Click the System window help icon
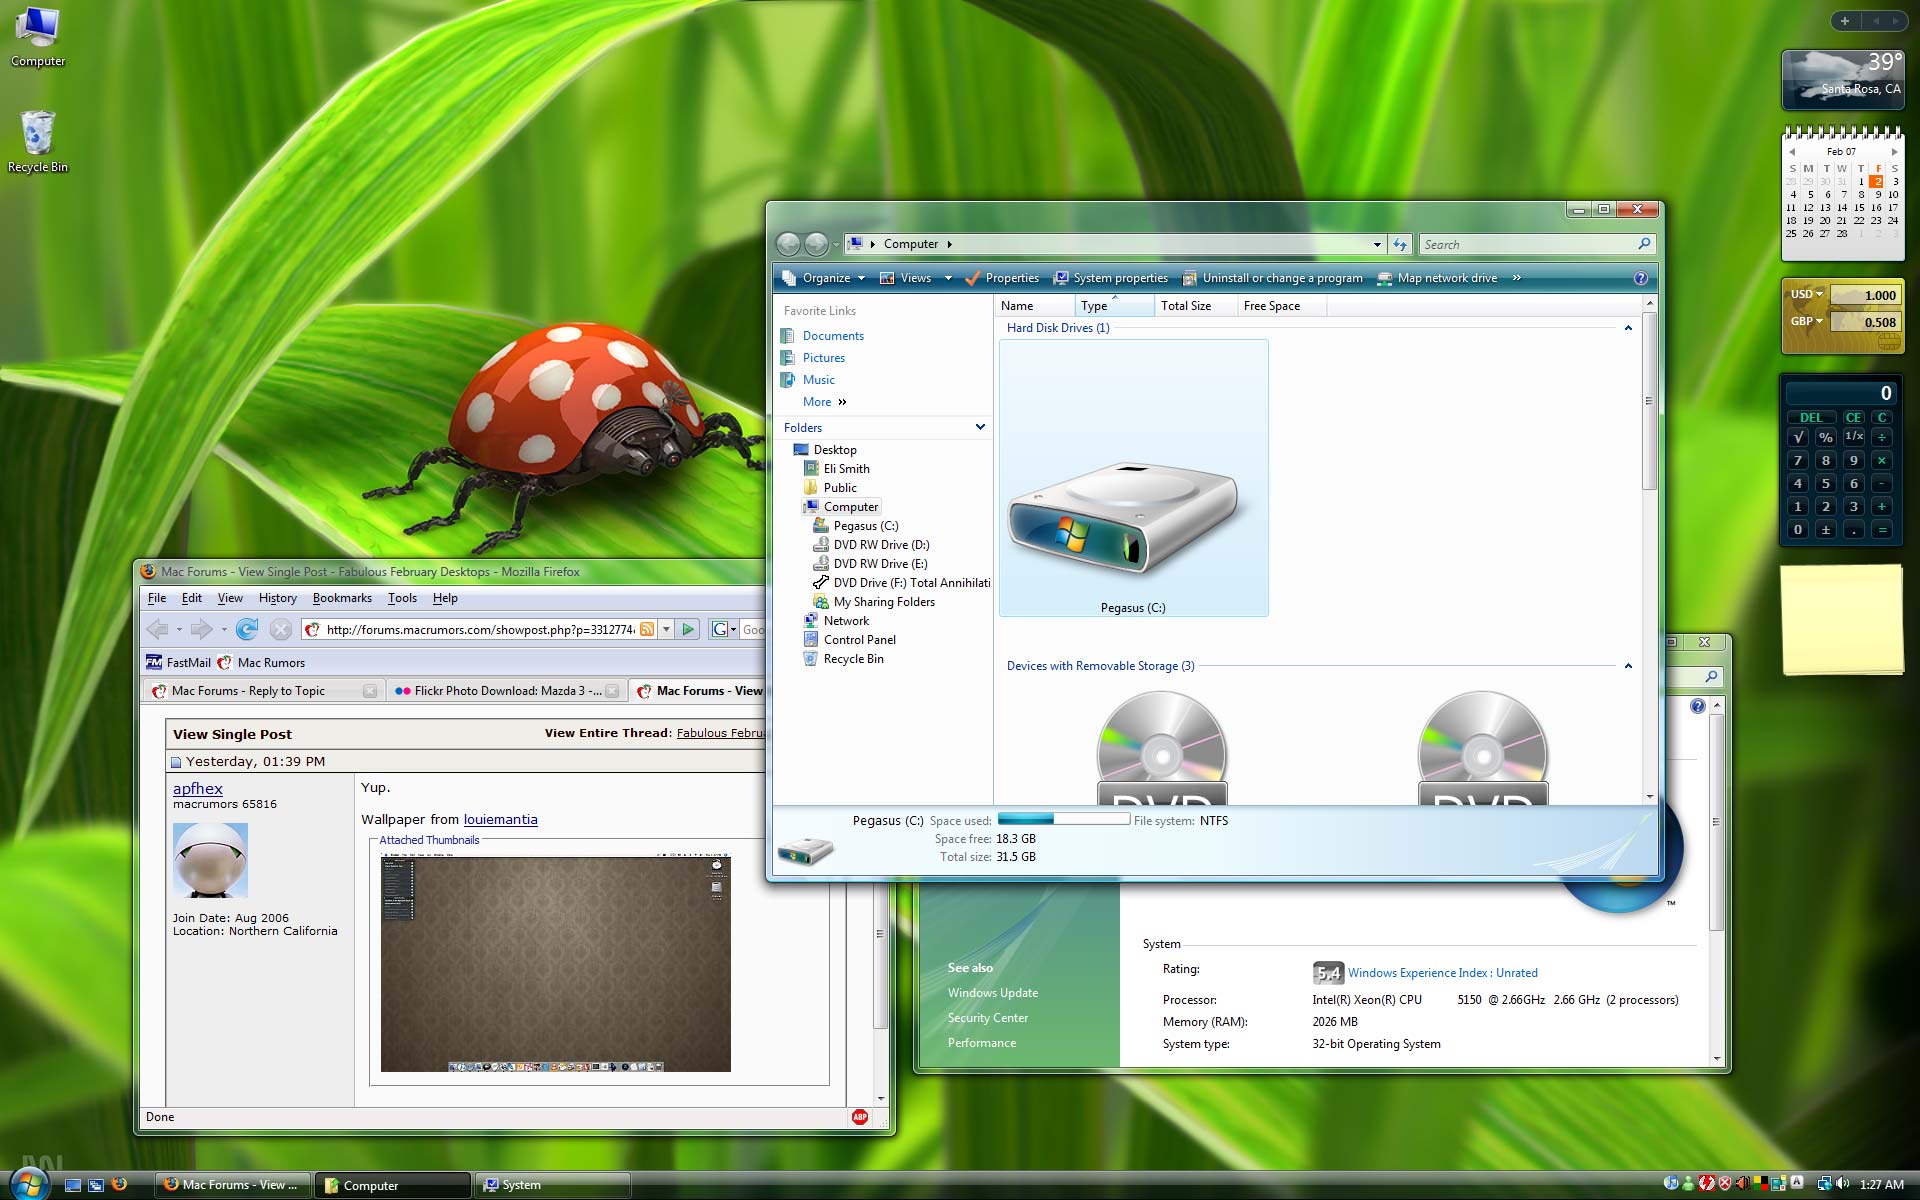Image resolution: width=1920 pixels, height=1200 pixels. click(x=1697, y=706)
